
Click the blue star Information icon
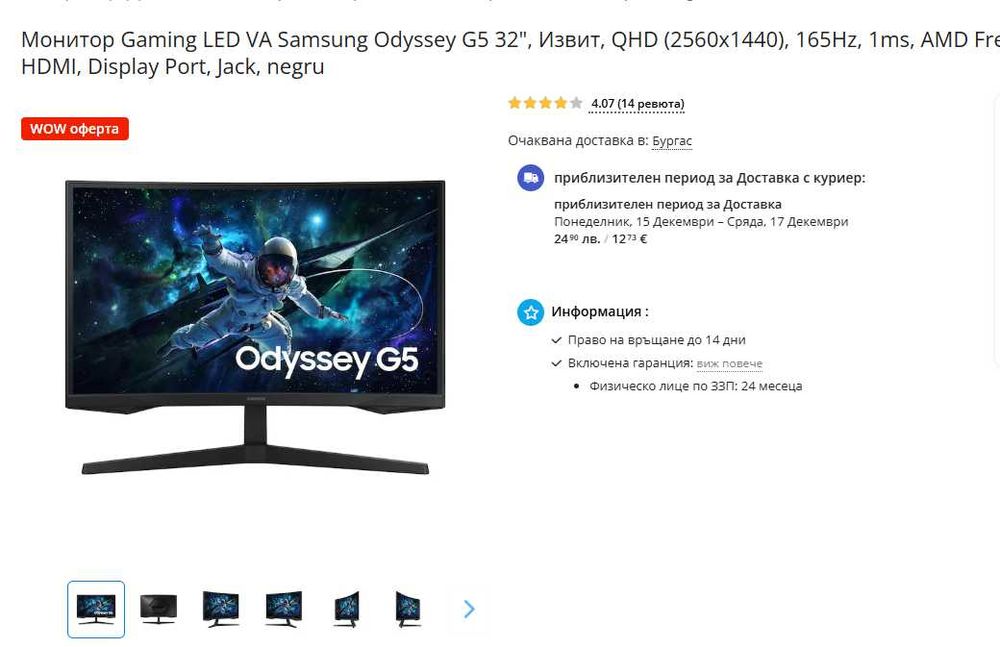click(x=531, y=312)
